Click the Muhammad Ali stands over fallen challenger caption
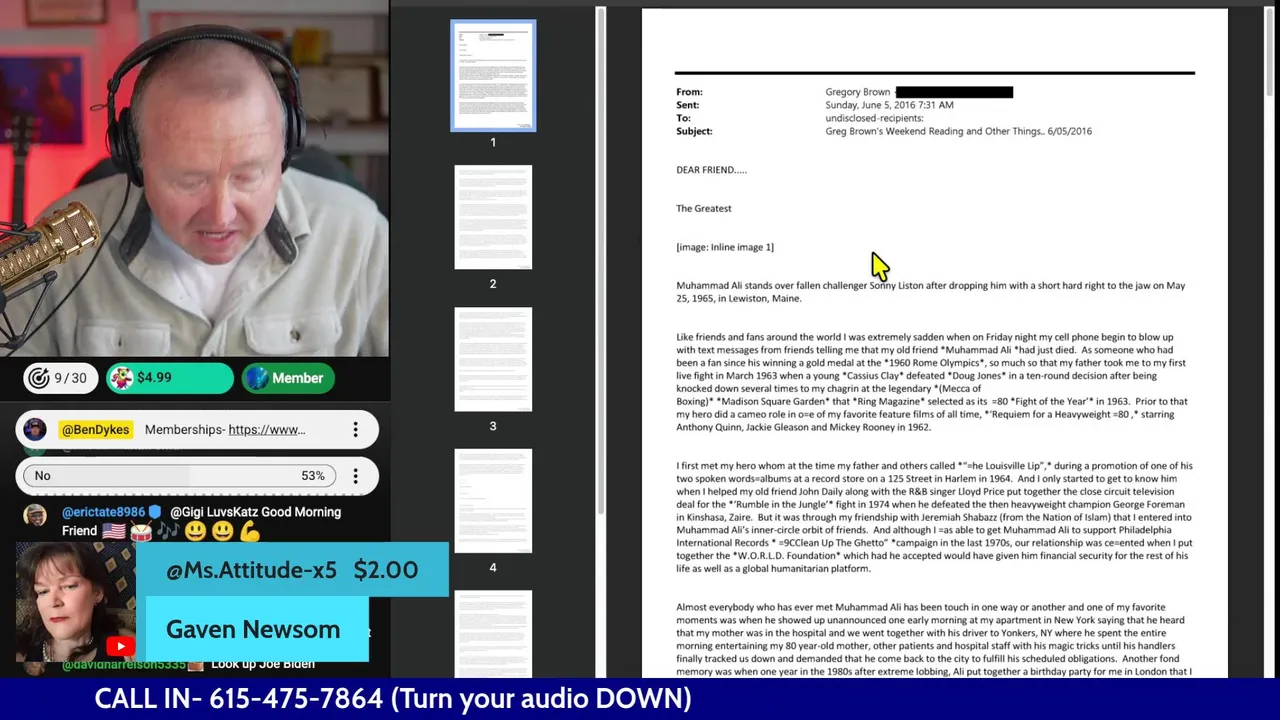The width and height of the screenshot is (1280, 720). click(x=930, y=292)
